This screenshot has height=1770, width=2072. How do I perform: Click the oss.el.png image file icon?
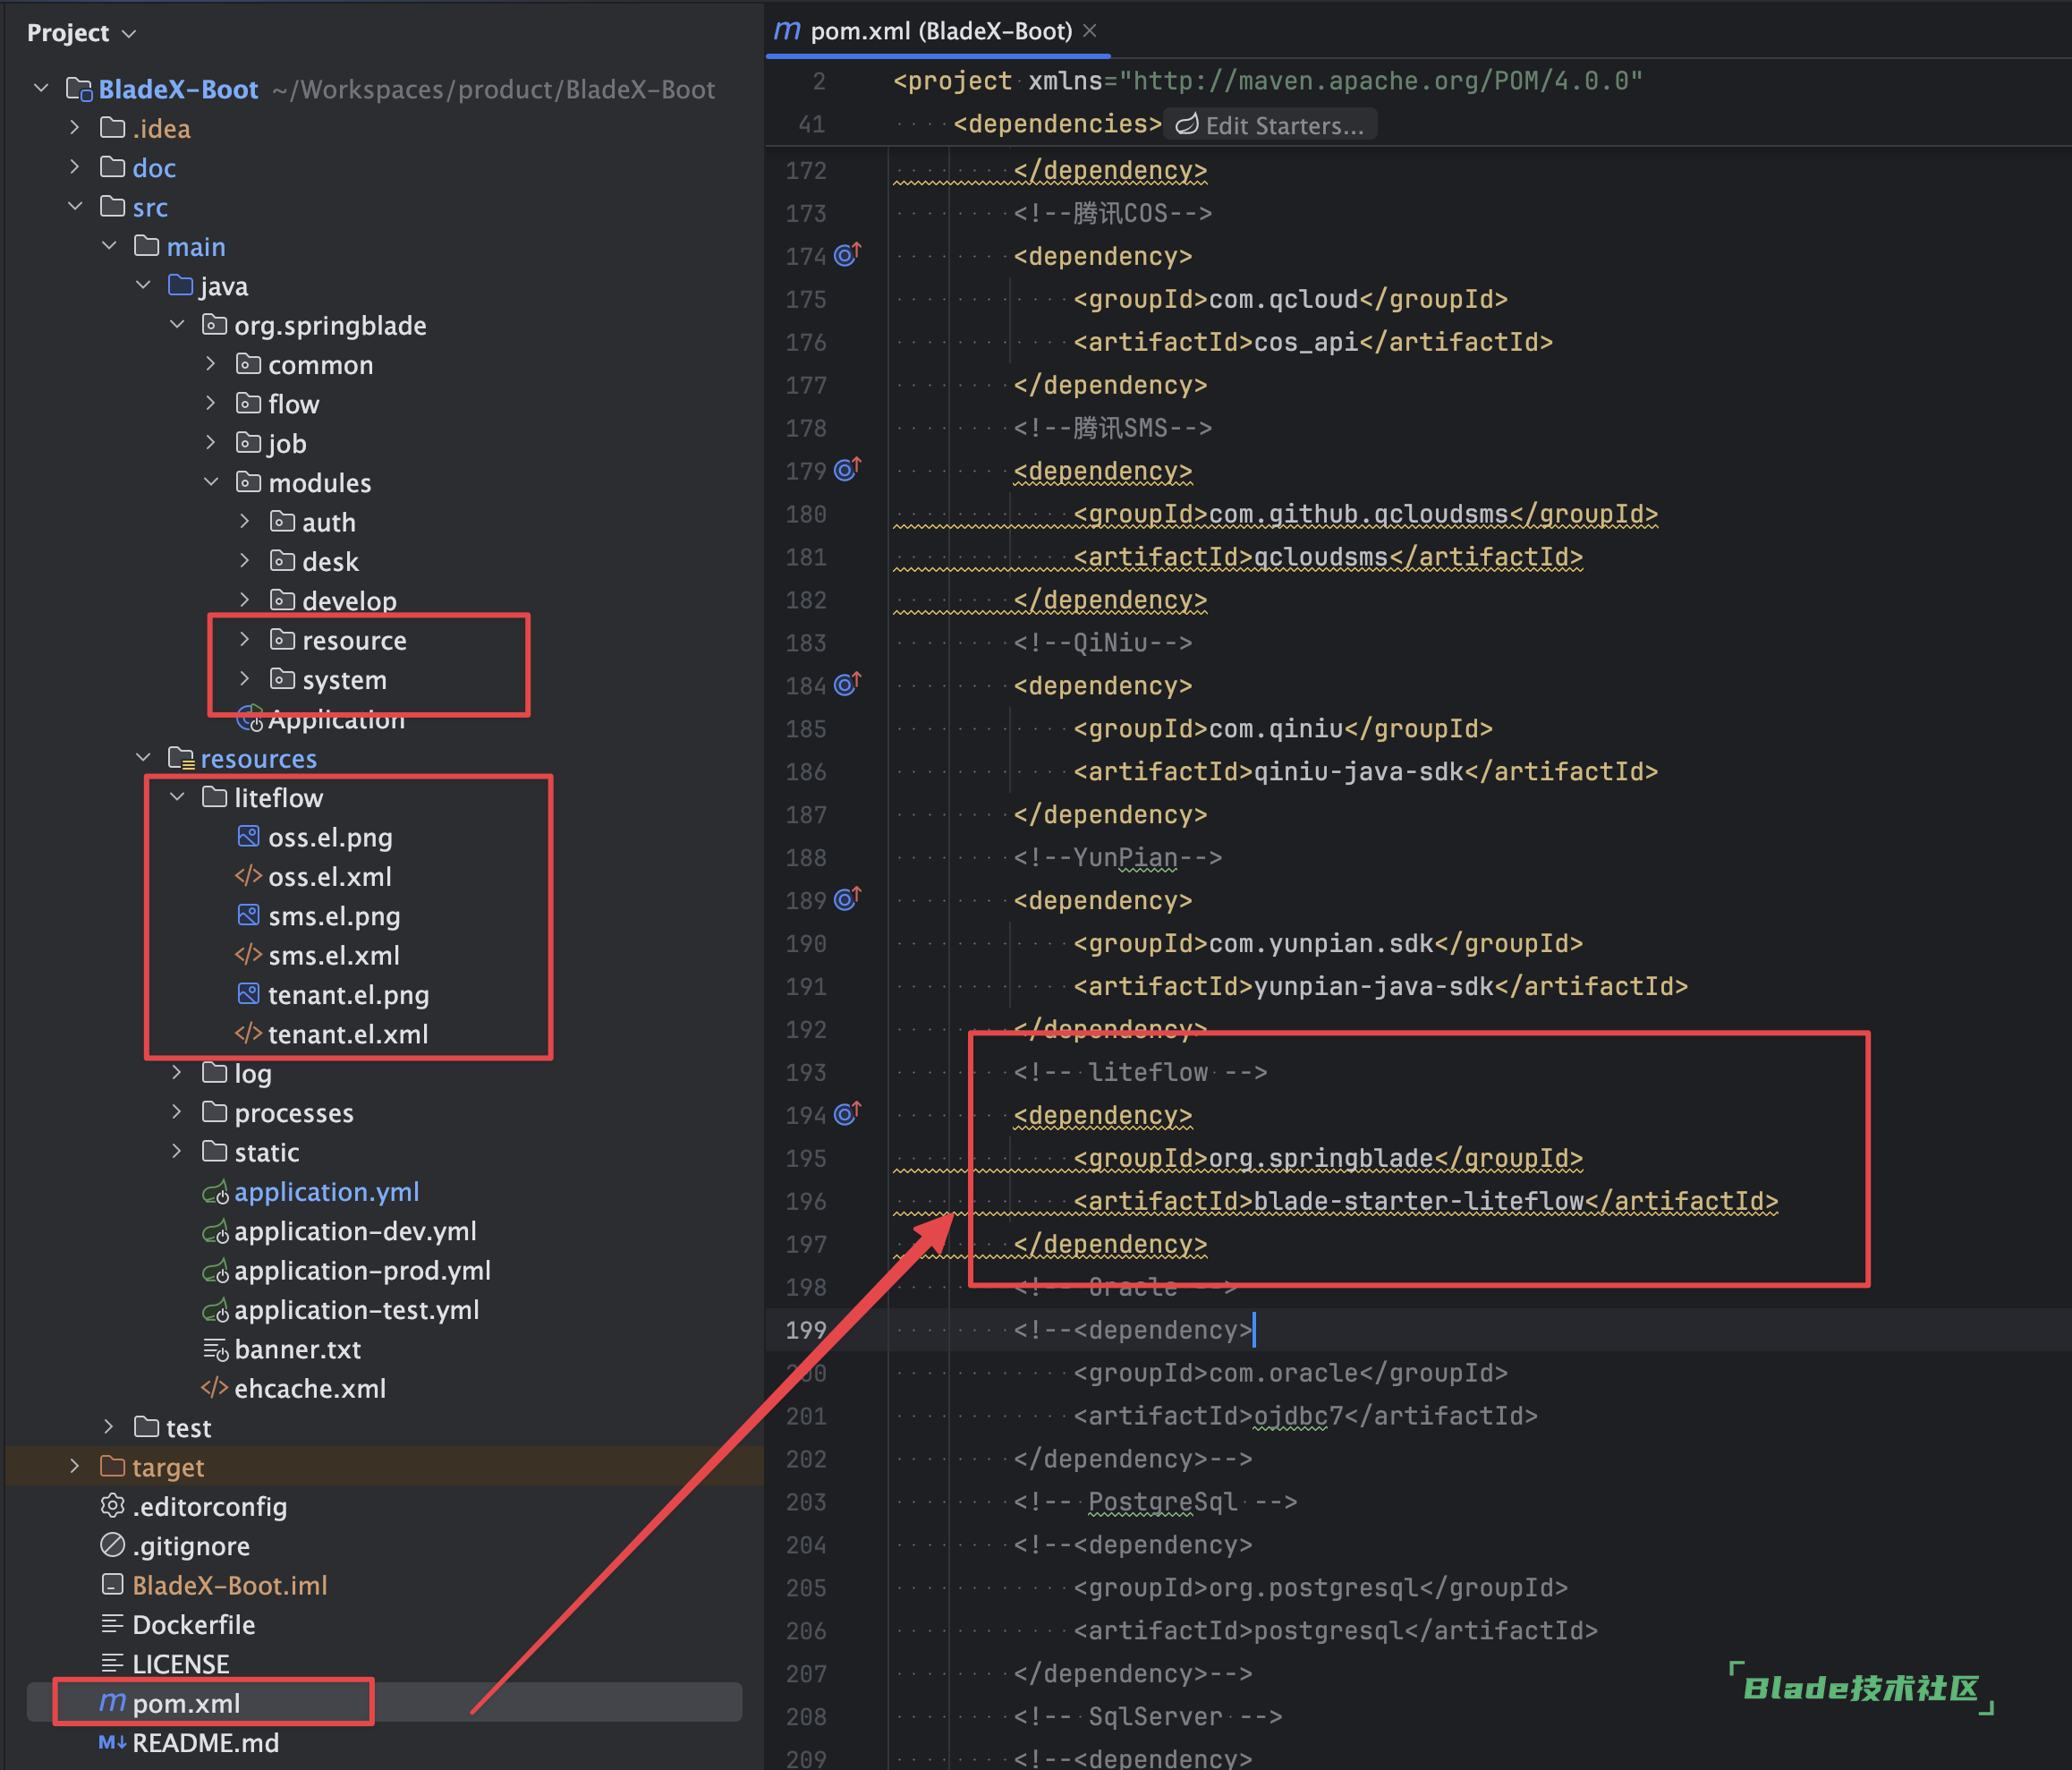[x=248, y=836]
